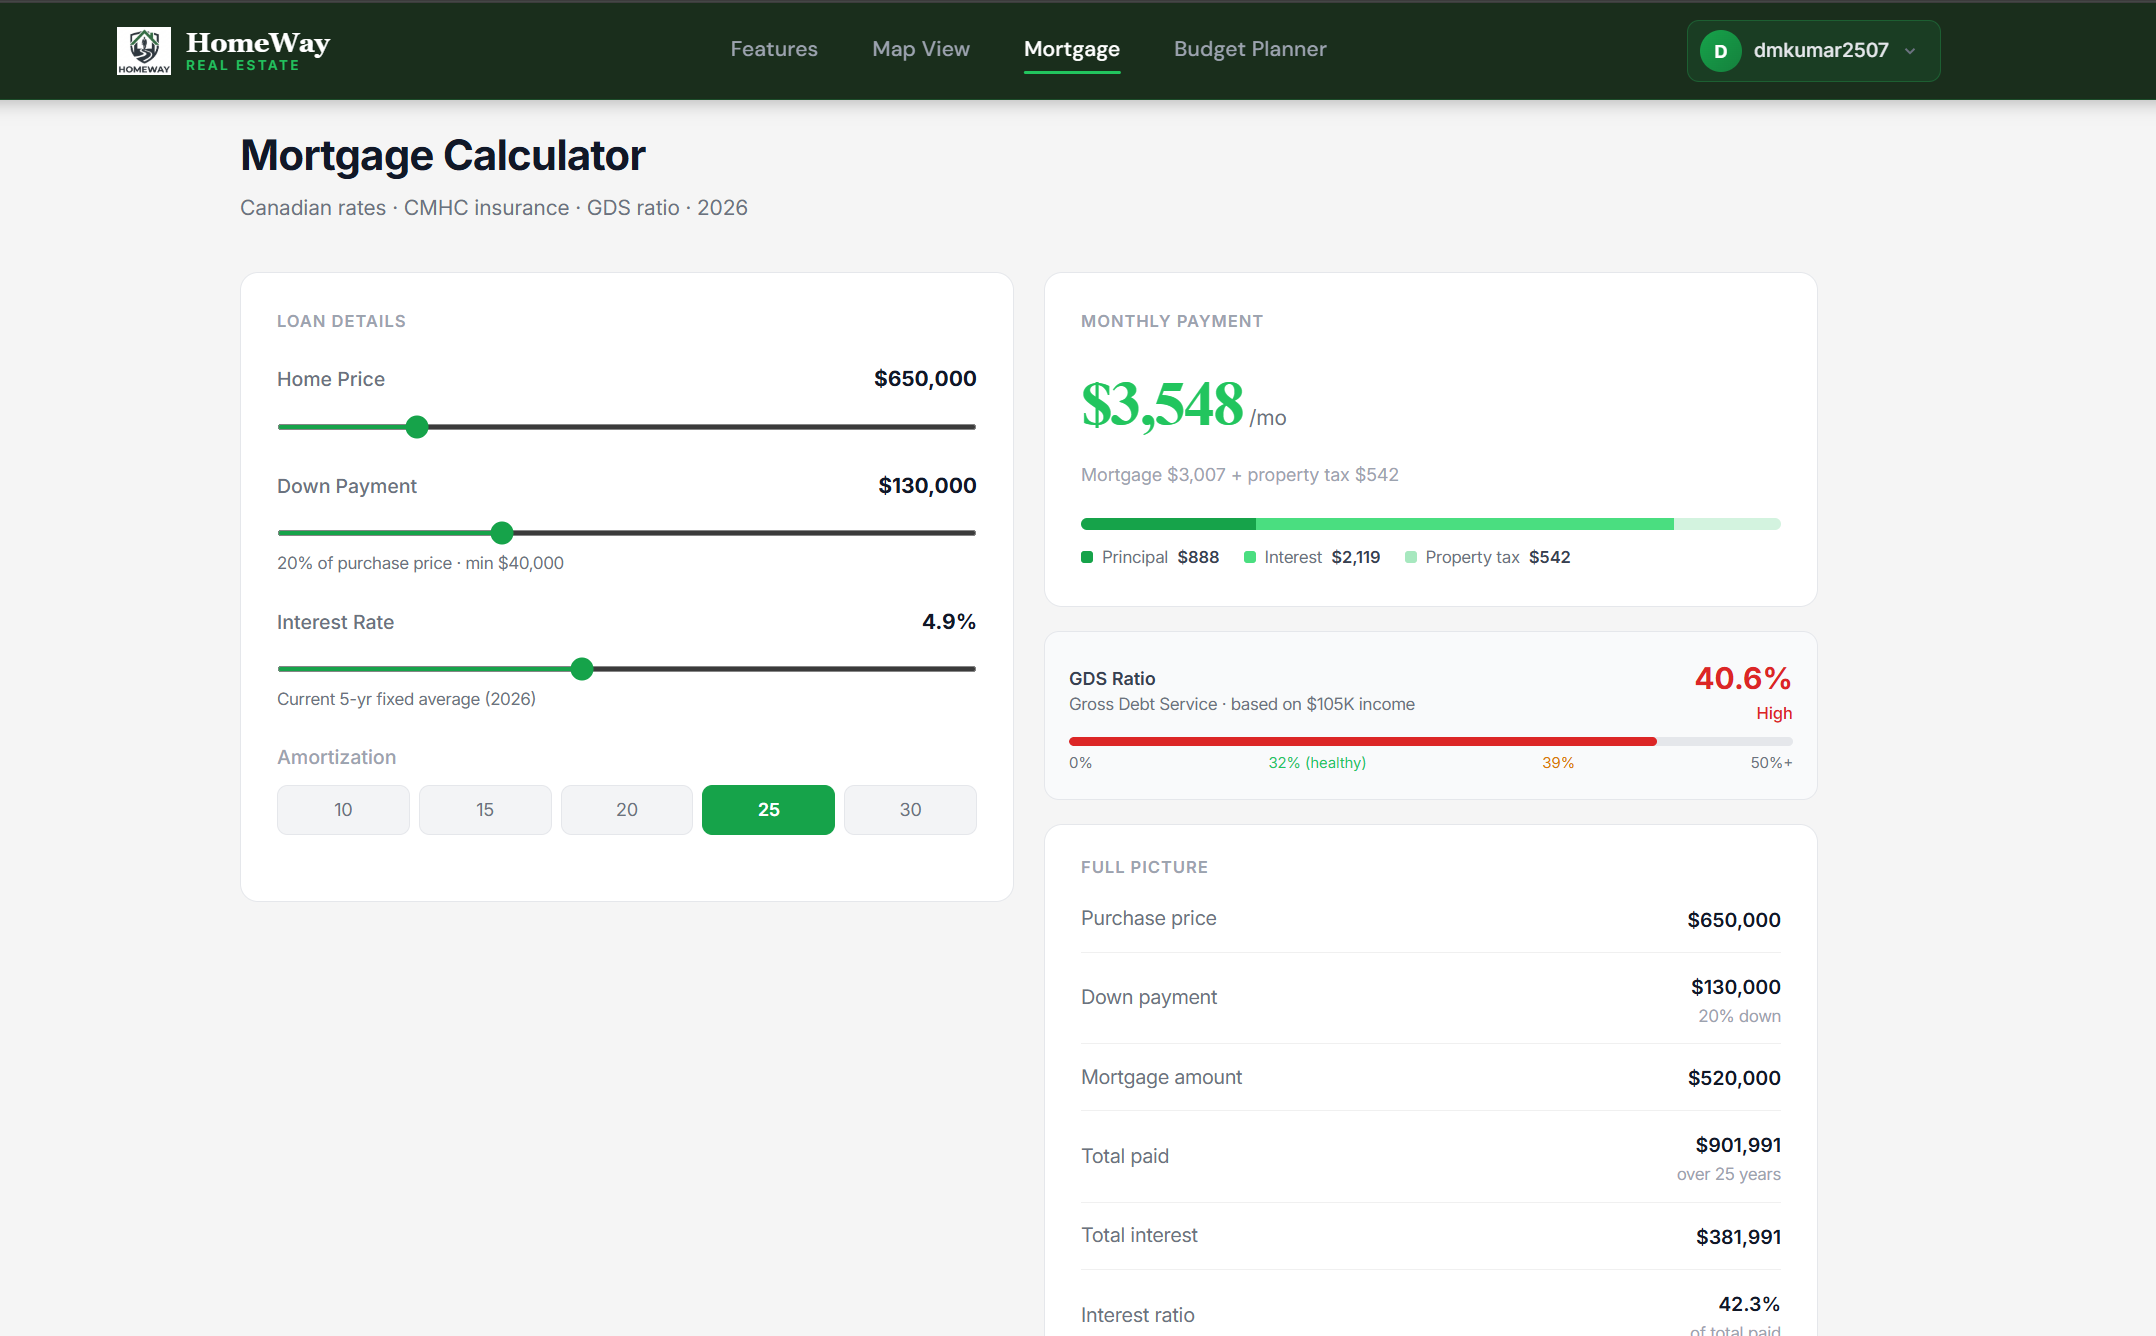2156x1336 pixels.
Task: Select the active 25-year amortization button
Action: [768, 810]
